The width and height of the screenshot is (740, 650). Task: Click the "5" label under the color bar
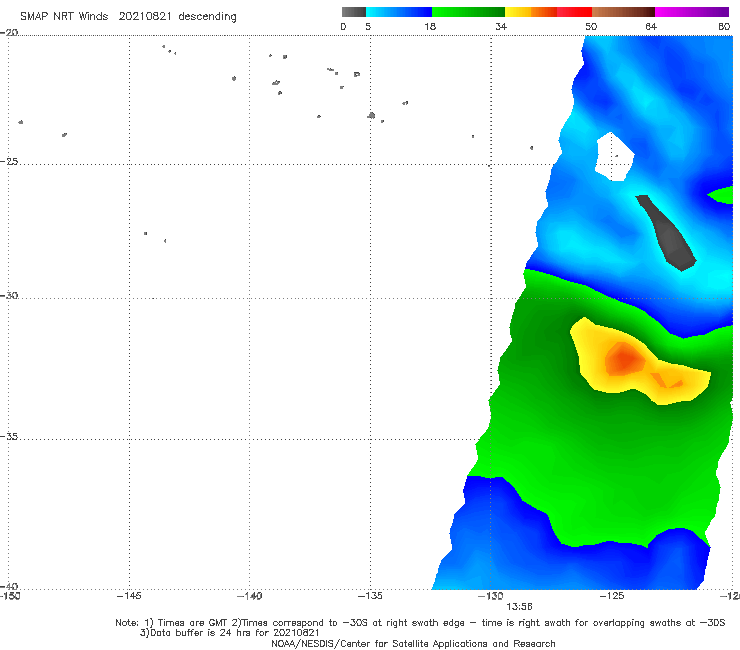tap(368, 26)
